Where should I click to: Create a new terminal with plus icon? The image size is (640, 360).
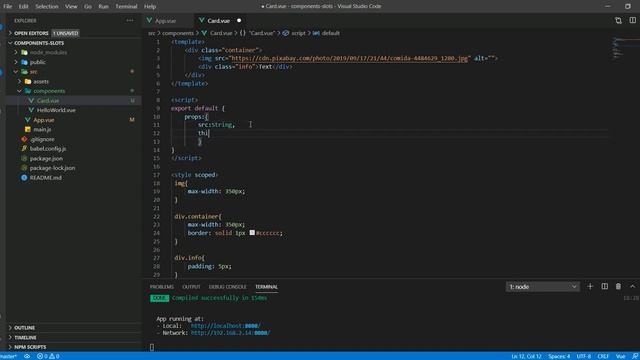(x=590, y=287)
